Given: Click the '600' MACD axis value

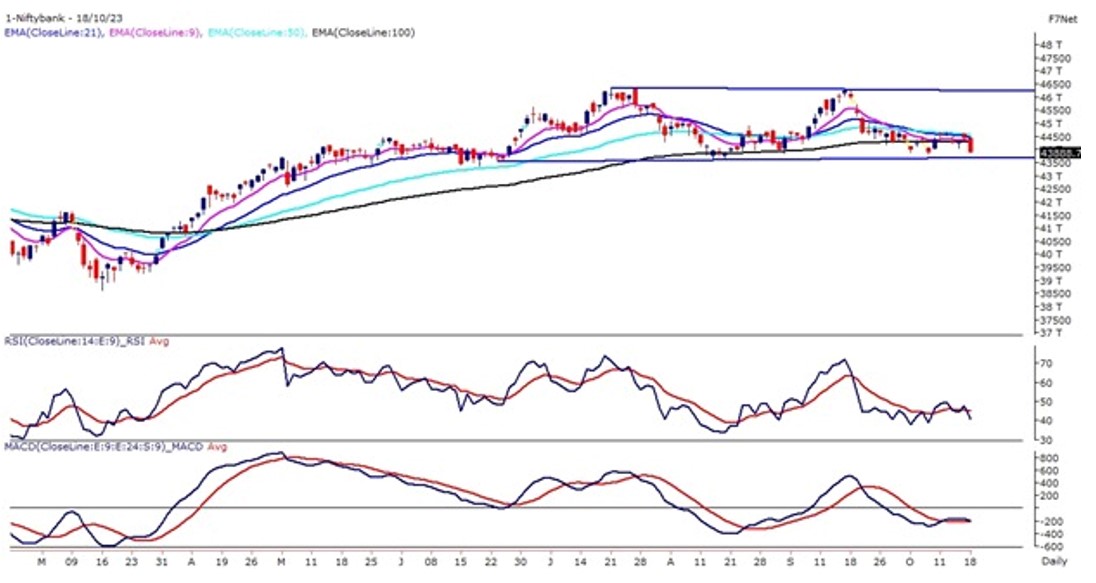Looking at the screenshot, I should (1050, 470).
